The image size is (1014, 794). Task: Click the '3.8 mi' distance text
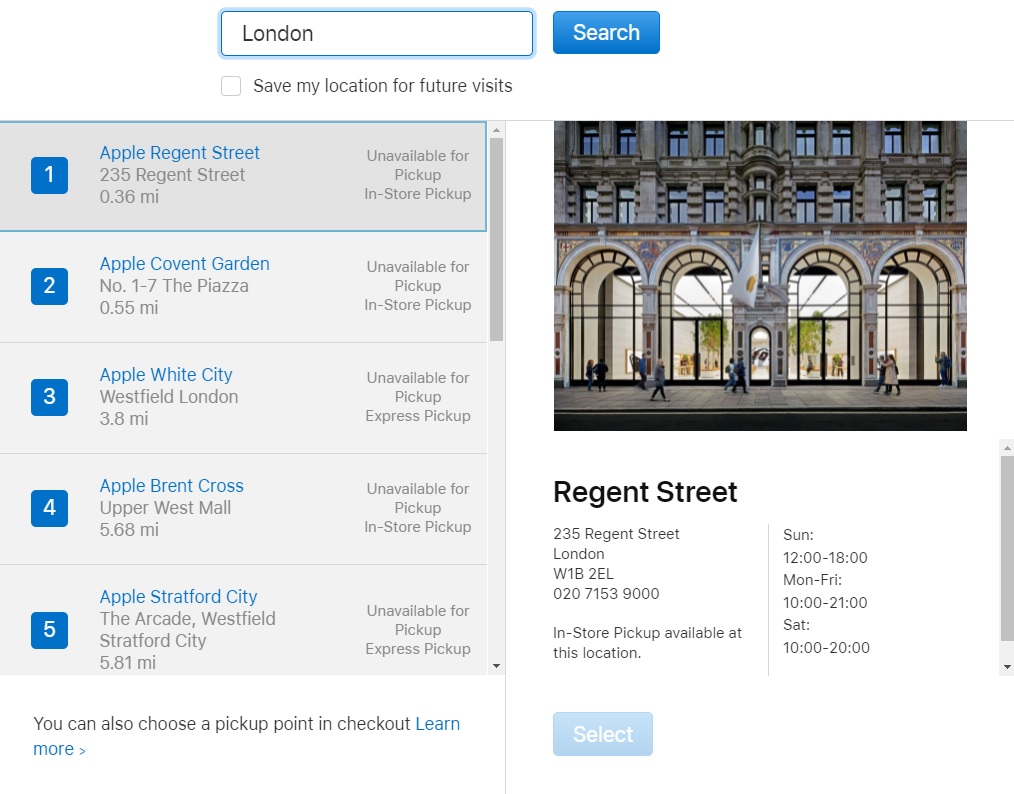pos(124,418)
